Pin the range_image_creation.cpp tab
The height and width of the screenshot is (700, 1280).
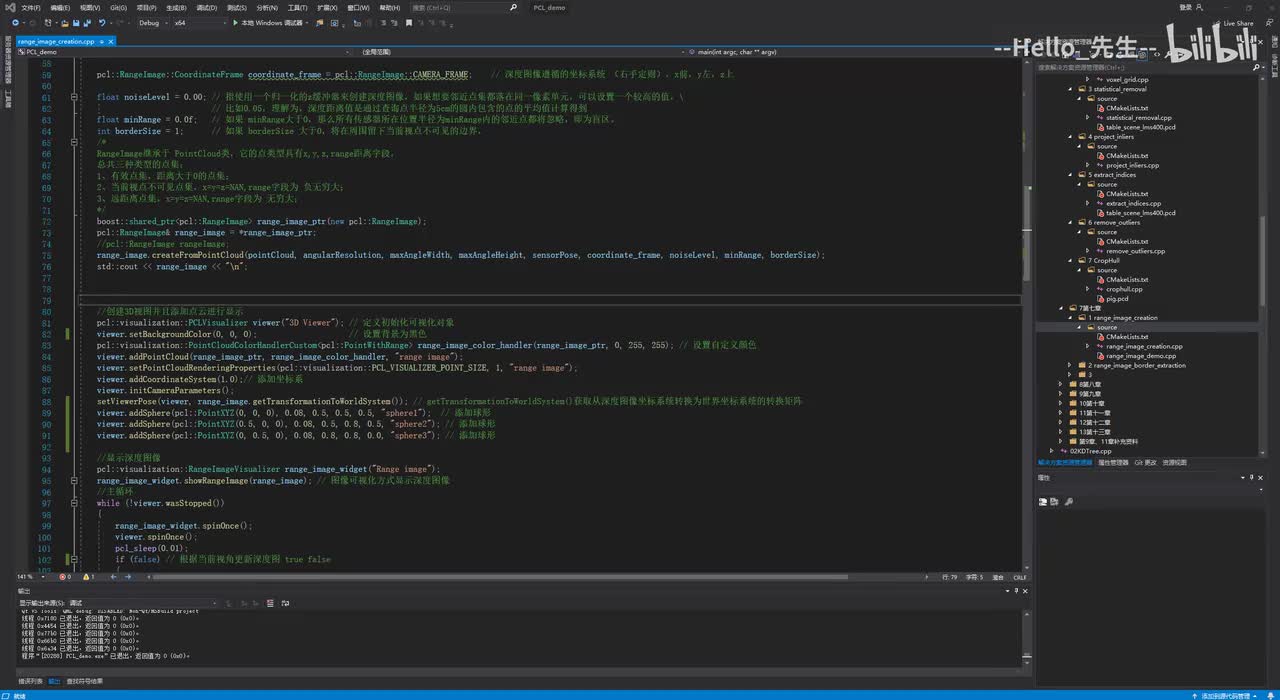point(102,41)
